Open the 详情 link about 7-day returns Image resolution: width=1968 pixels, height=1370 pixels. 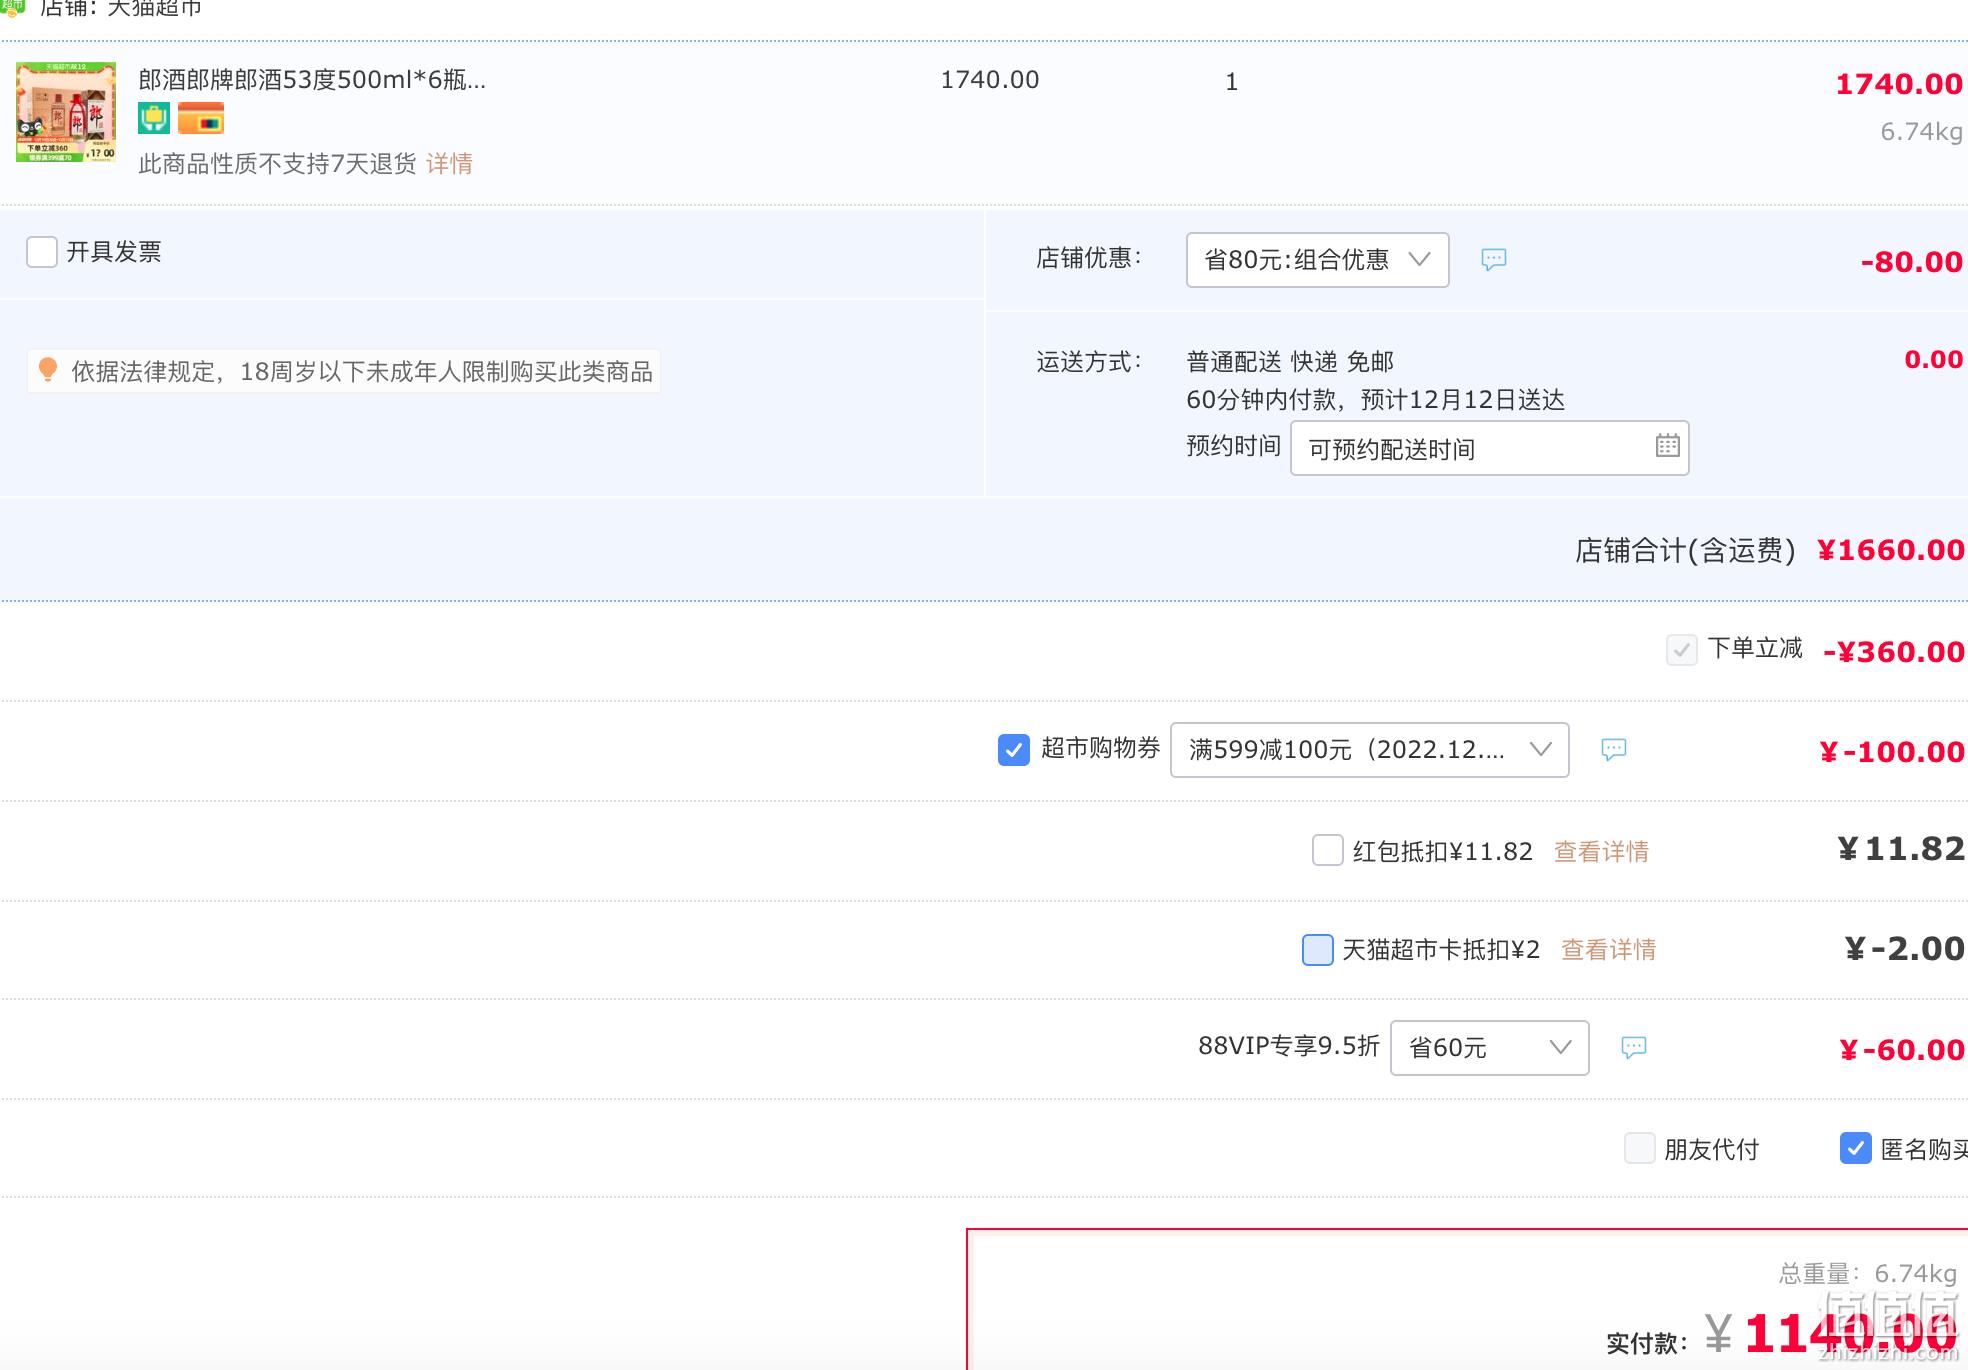pyautogui.click(x=449, y=164)
